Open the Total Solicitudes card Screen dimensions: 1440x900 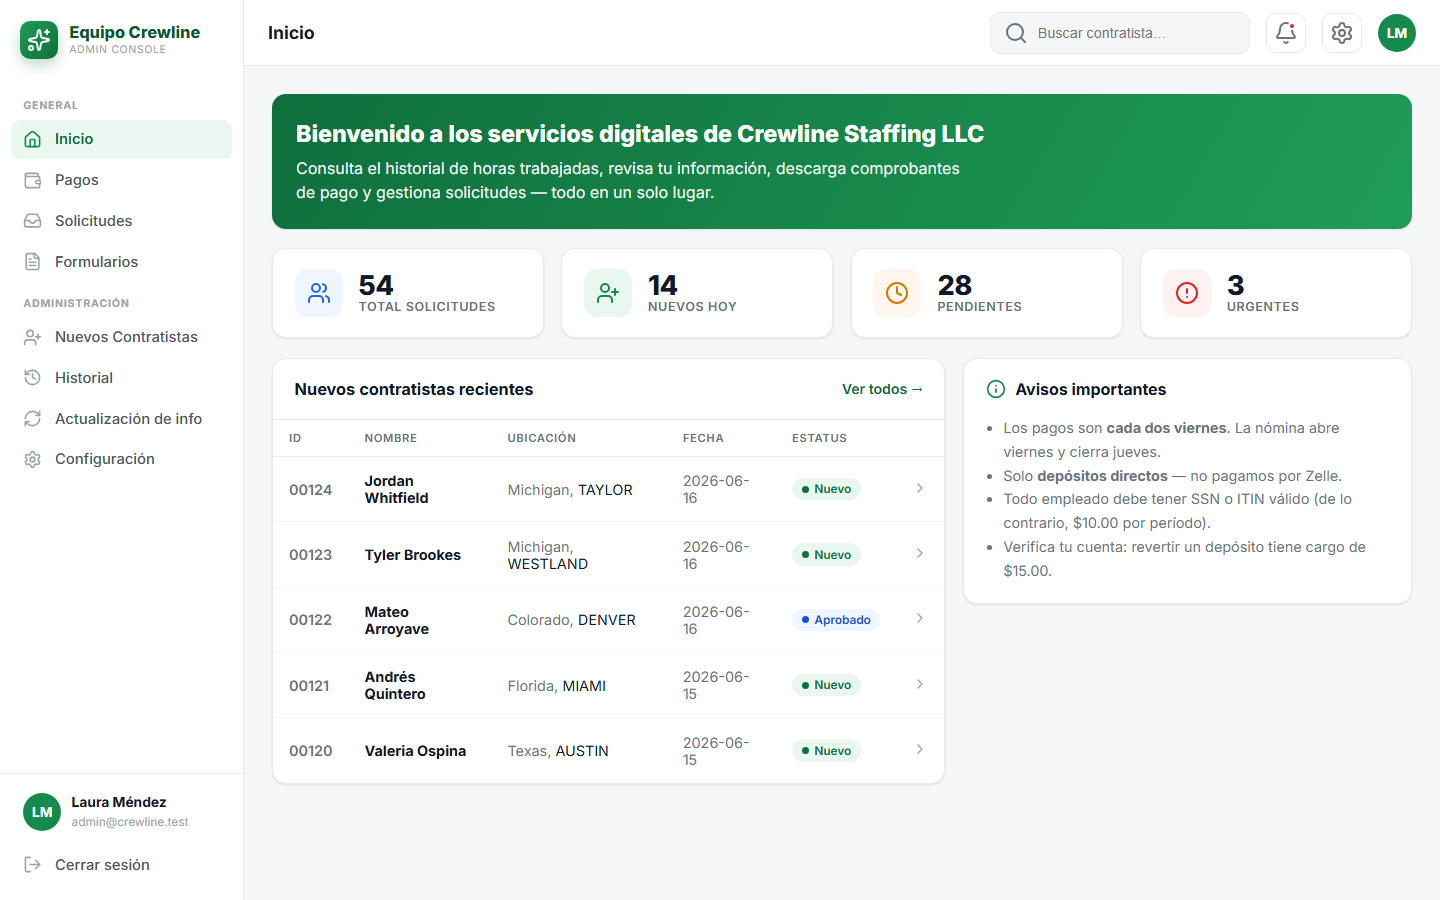coord(408,293)
